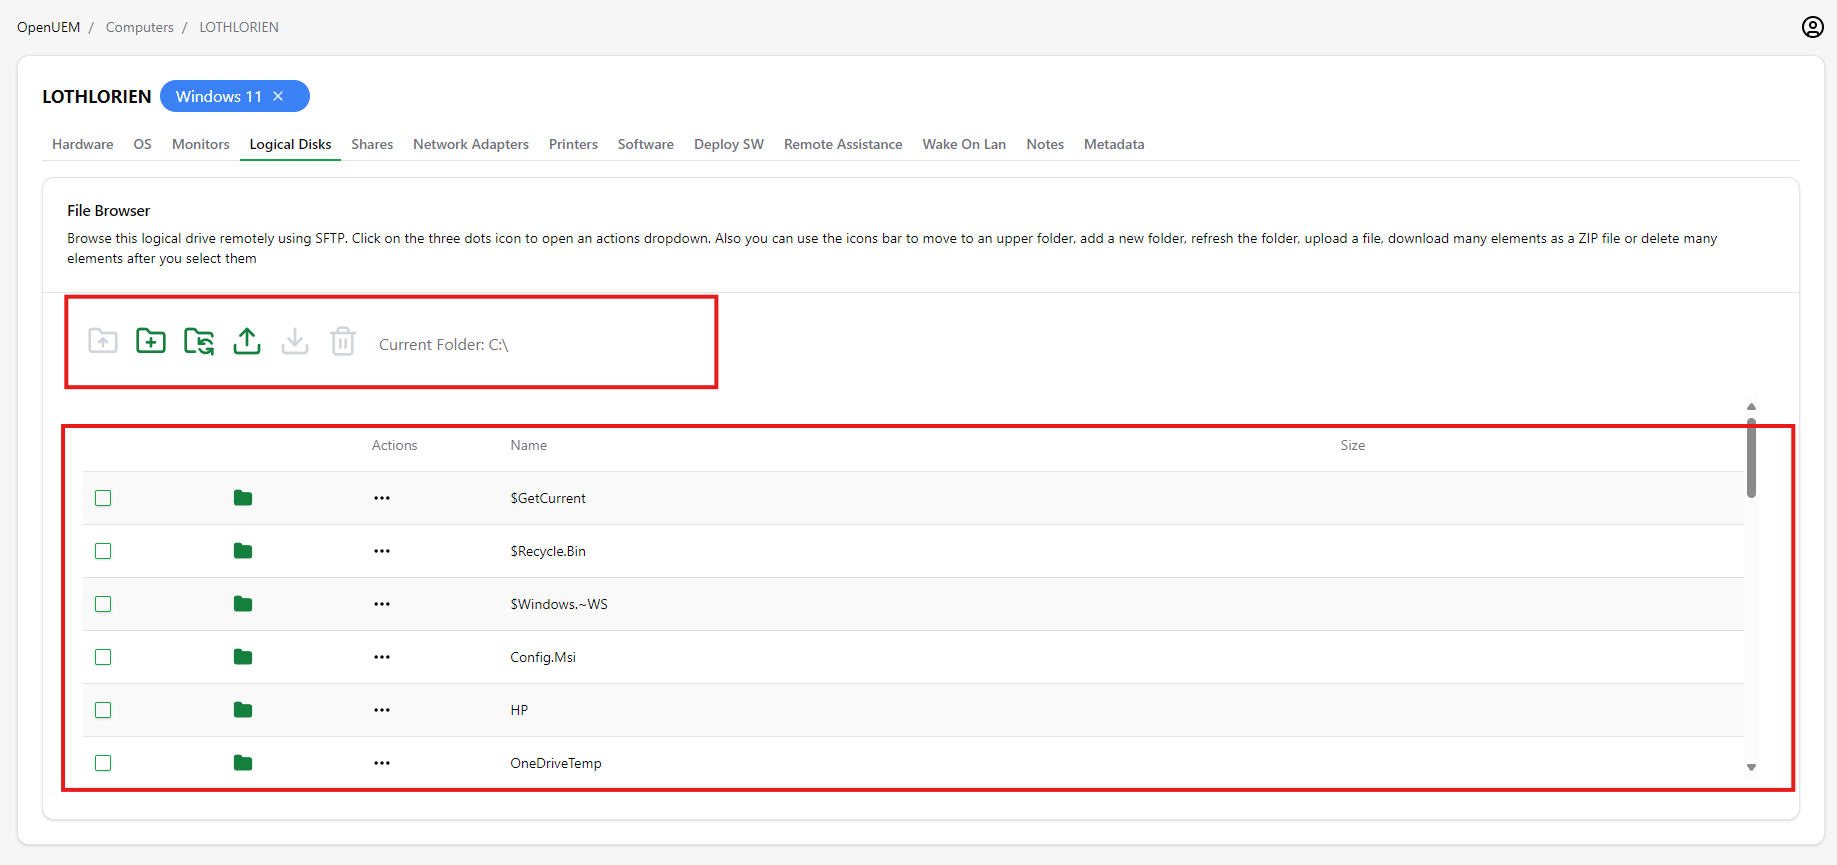
Task: Click the OneDriveTemp folder name
Action: [556, 763]
